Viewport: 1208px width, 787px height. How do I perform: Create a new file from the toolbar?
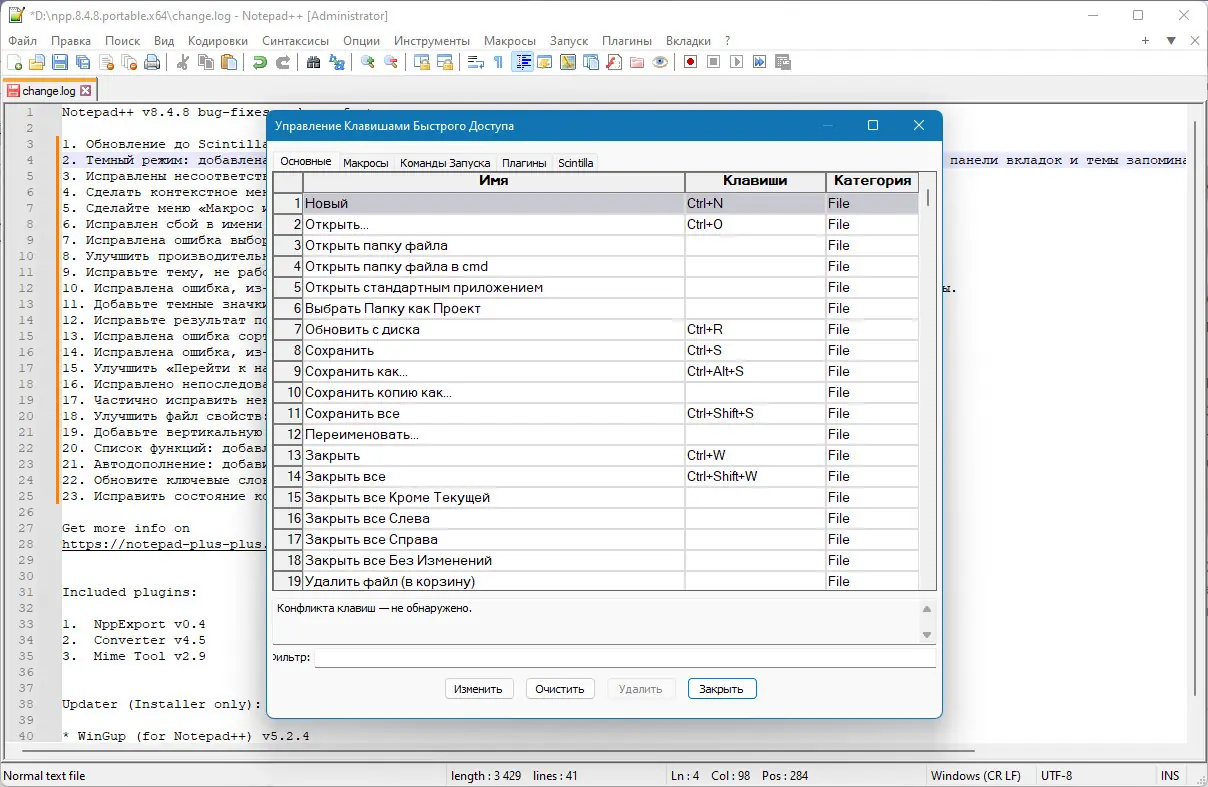(x=14, y=62)
